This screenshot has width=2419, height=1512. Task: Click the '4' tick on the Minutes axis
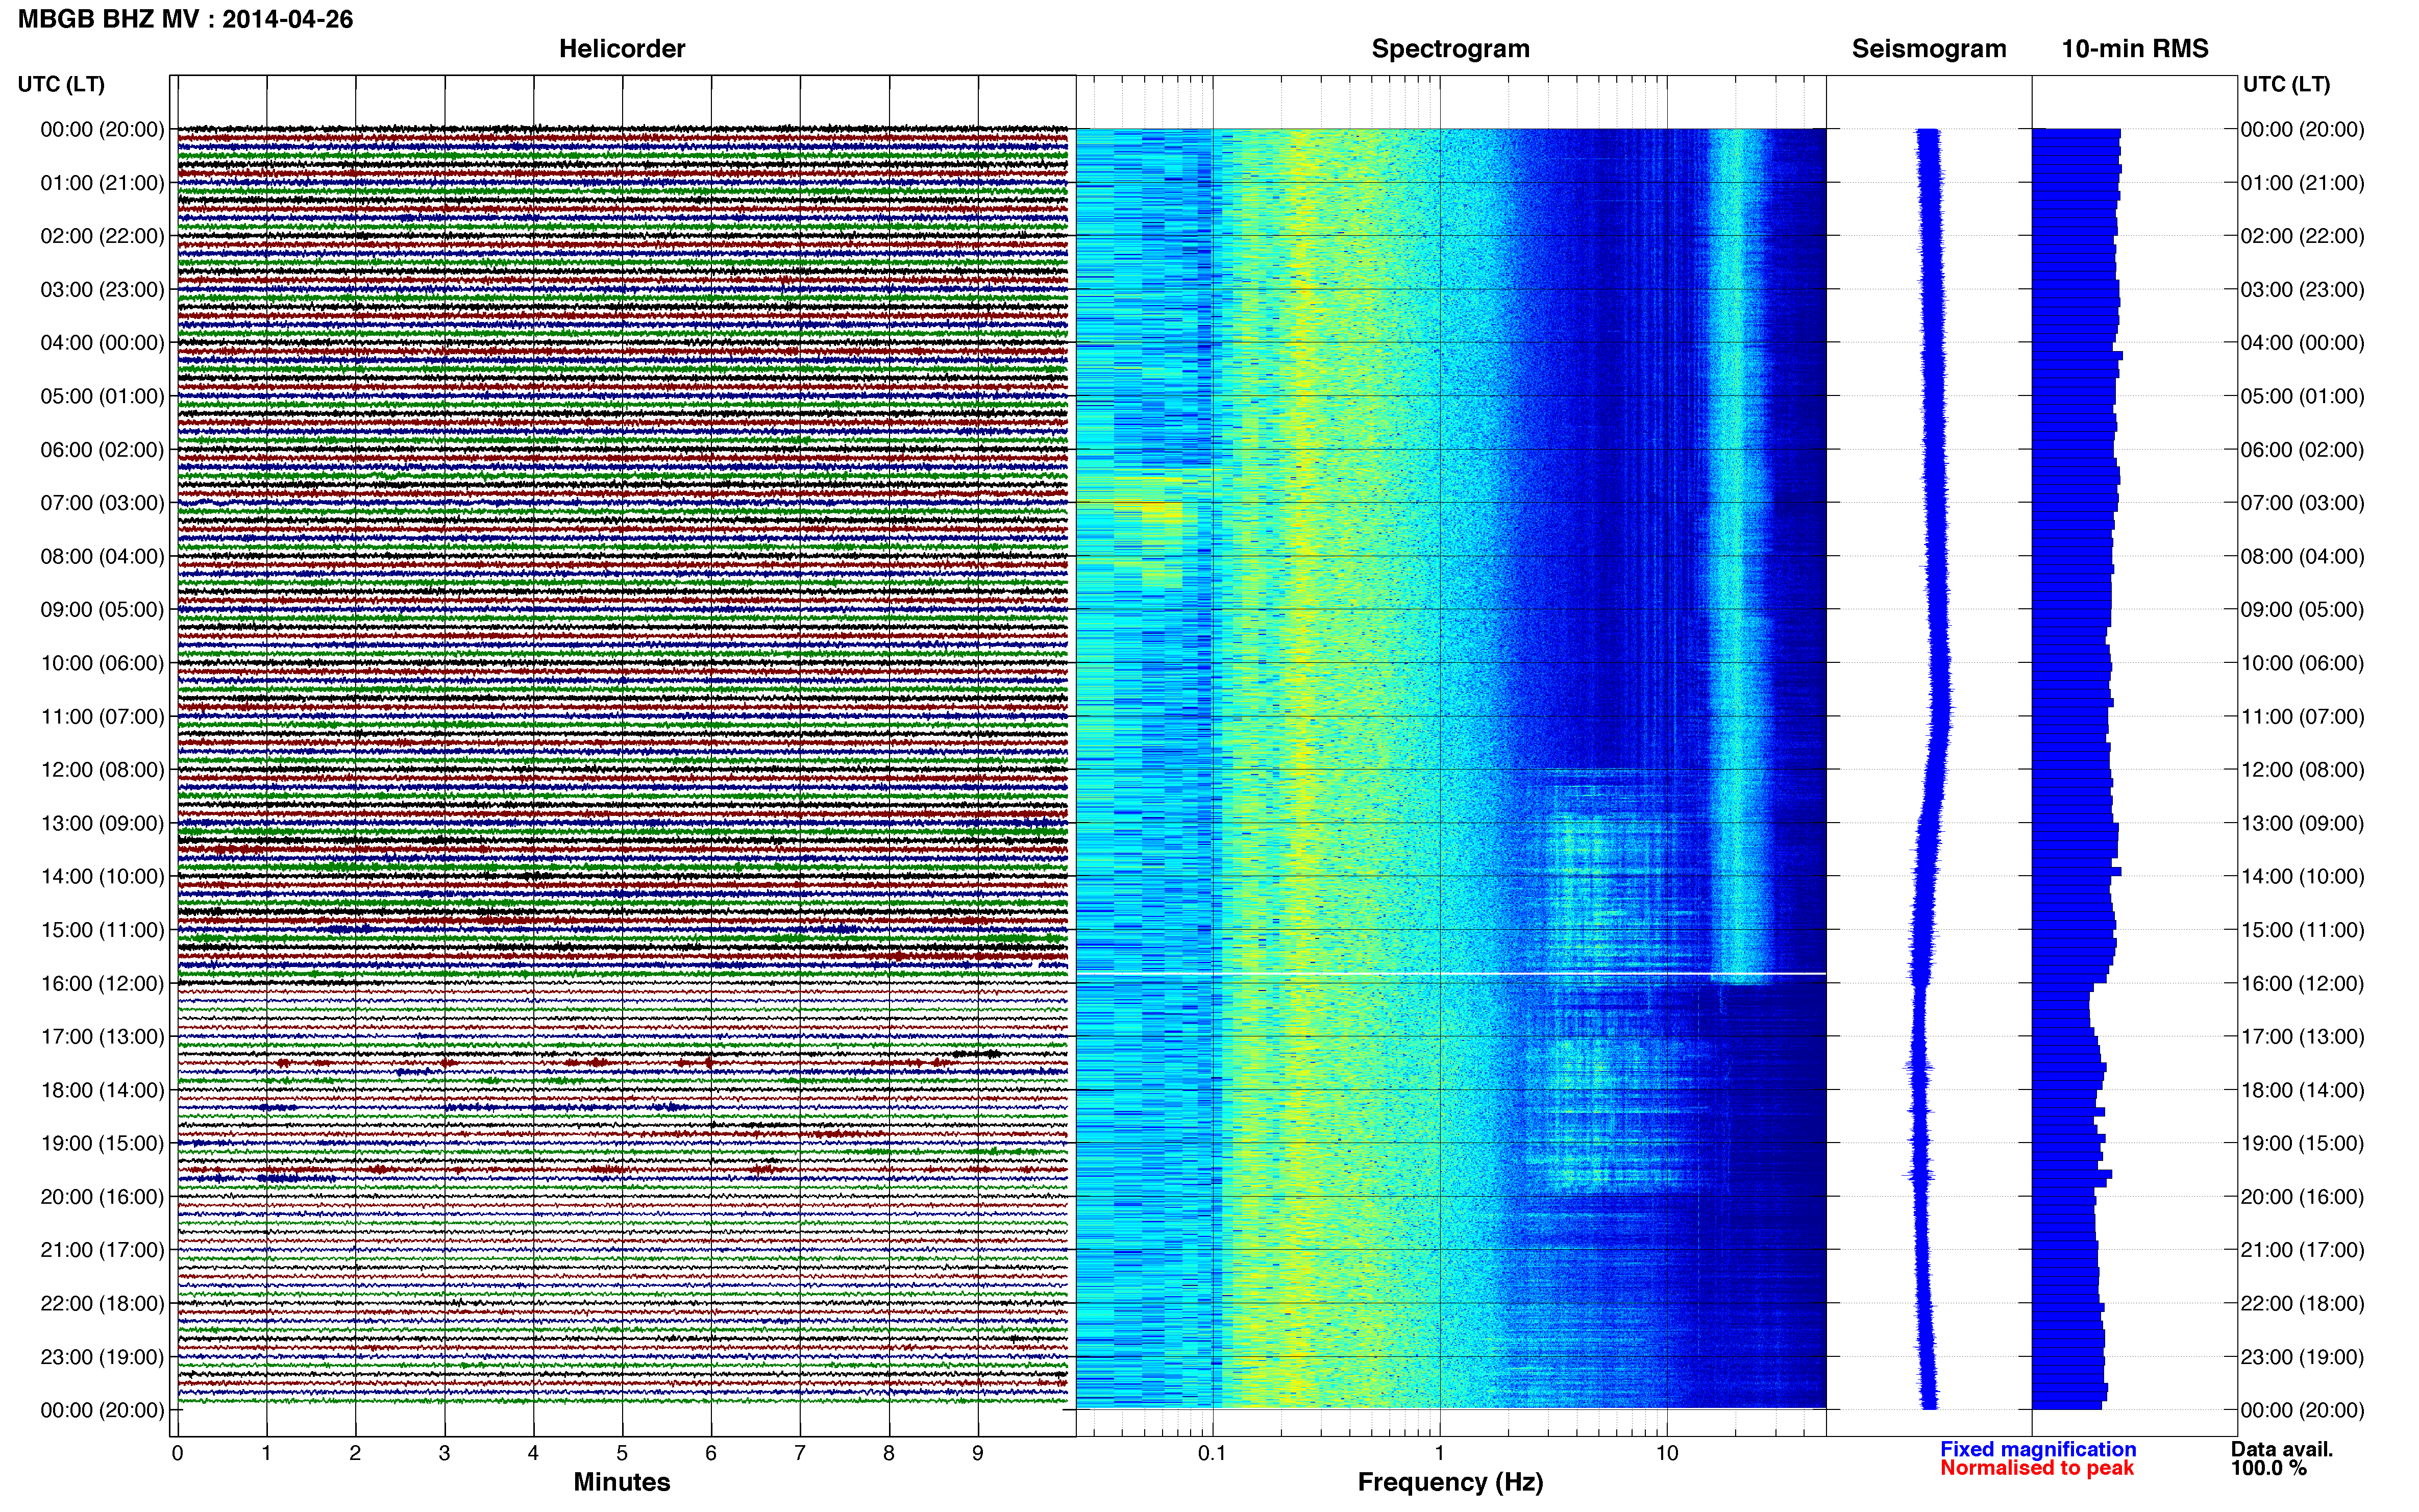(x=533, y=1453)
